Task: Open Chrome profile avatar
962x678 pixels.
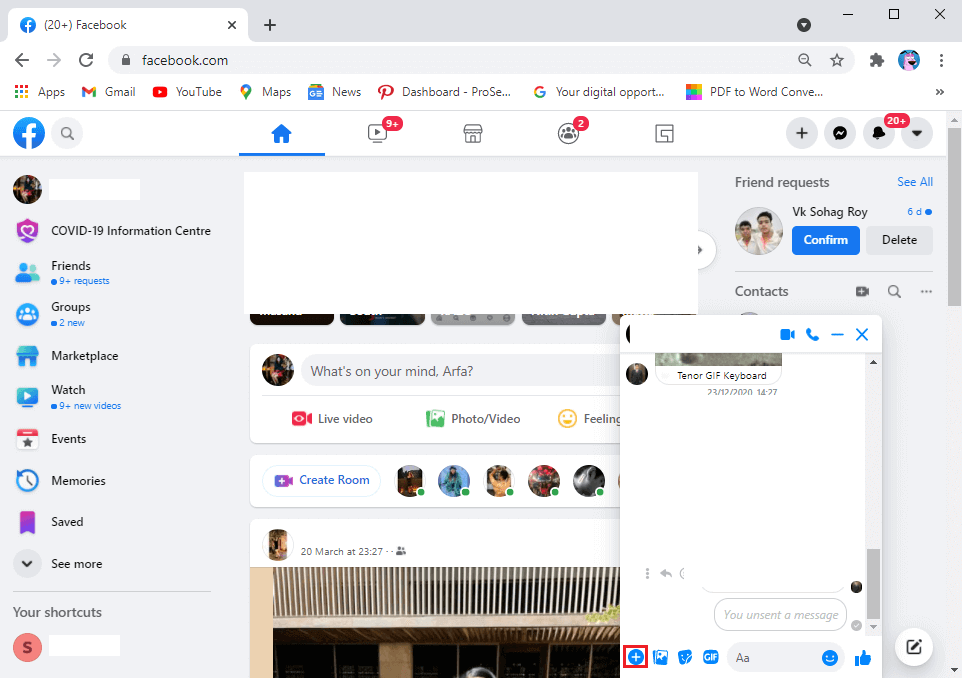Action: 909,60
